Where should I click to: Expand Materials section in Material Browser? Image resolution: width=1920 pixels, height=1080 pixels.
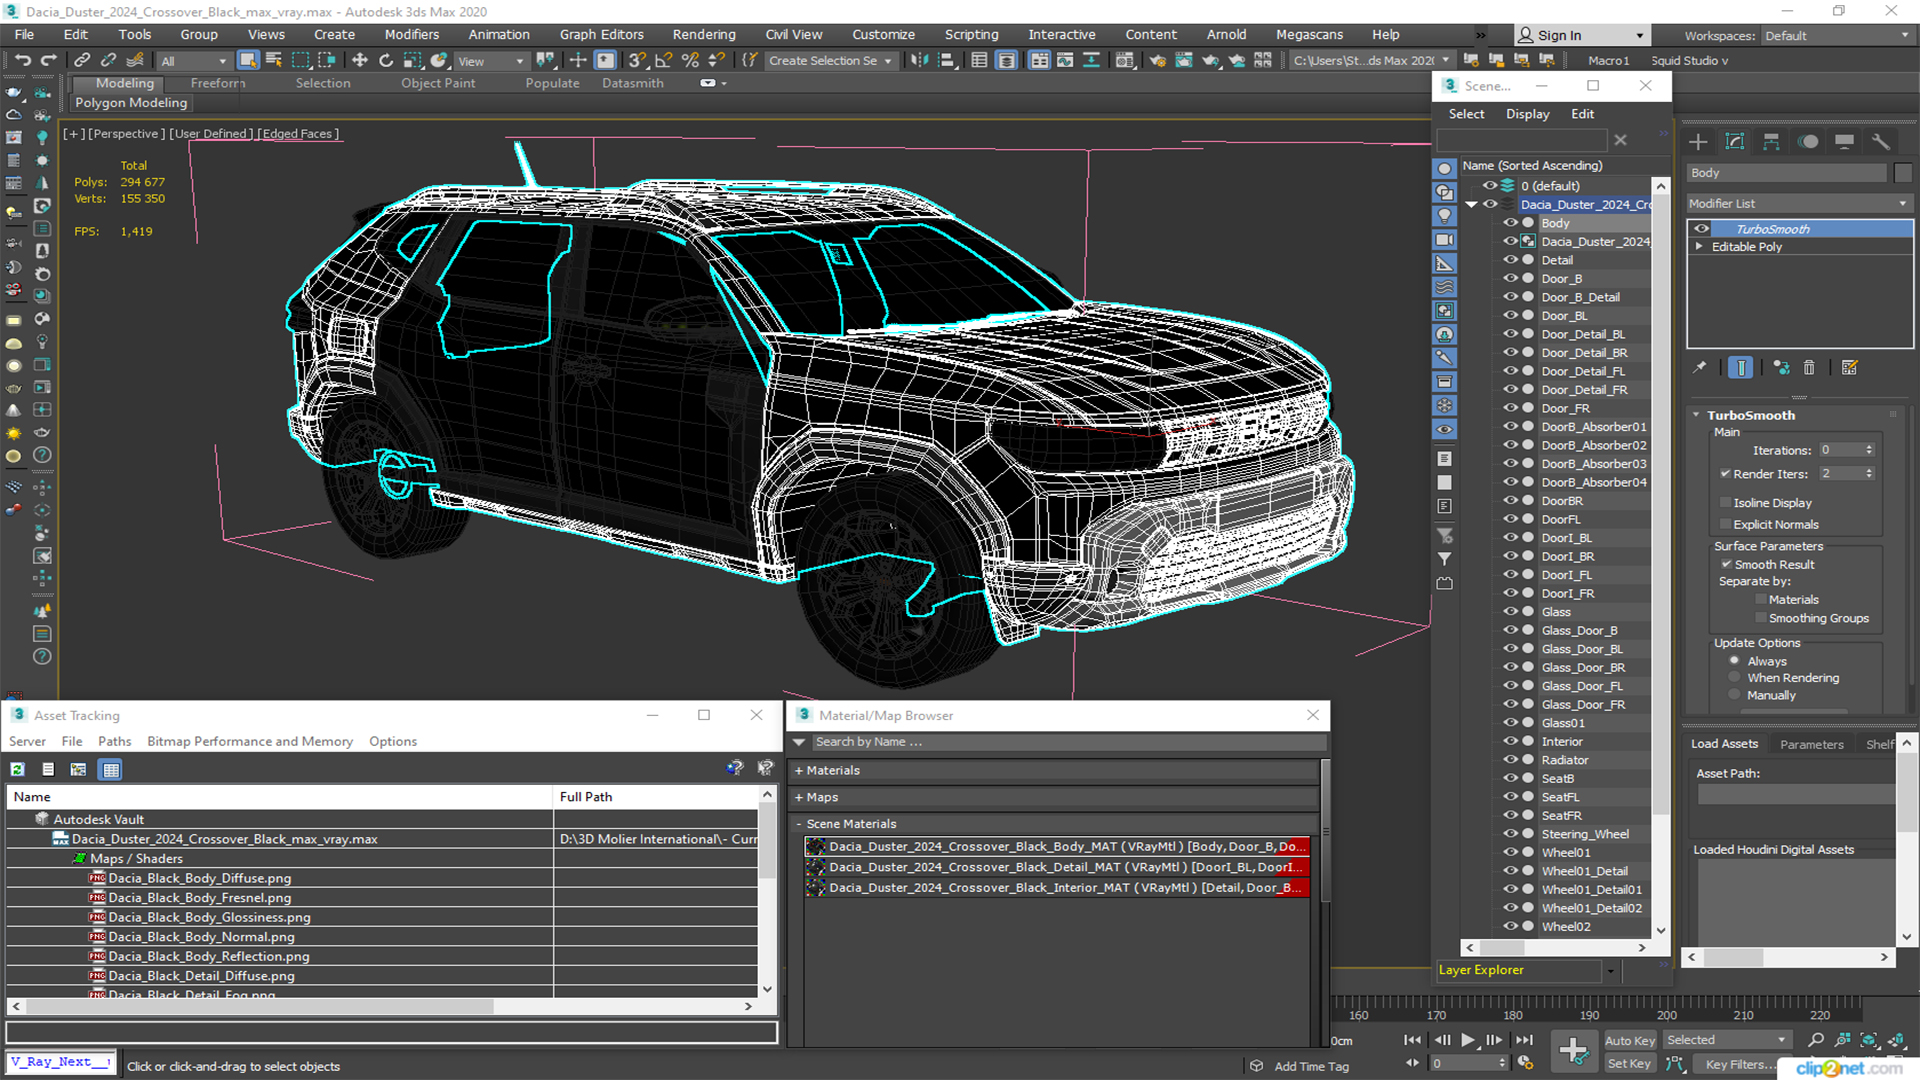[799, 770]
